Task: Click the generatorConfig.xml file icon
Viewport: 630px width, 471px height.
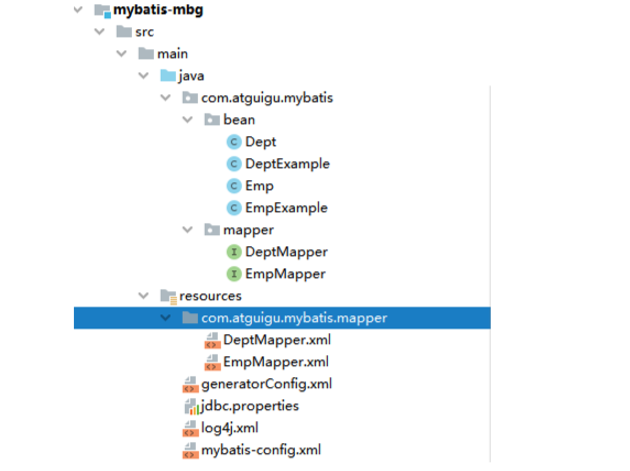Action: click(x=190, y=384)
